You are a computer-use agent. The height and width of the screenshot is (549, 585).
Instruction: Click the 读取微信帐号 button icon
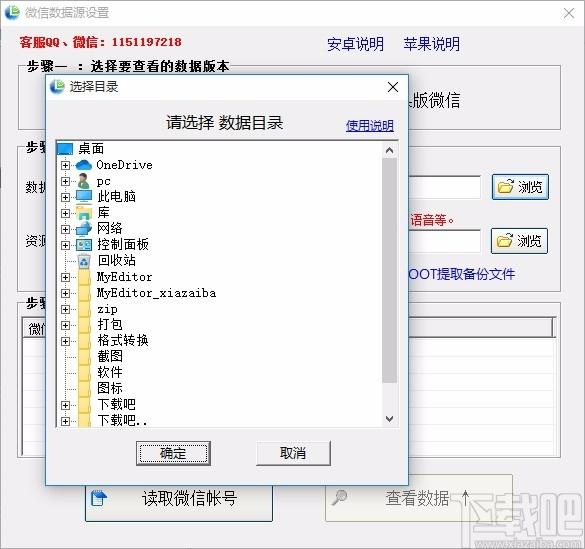click(99, 498)
